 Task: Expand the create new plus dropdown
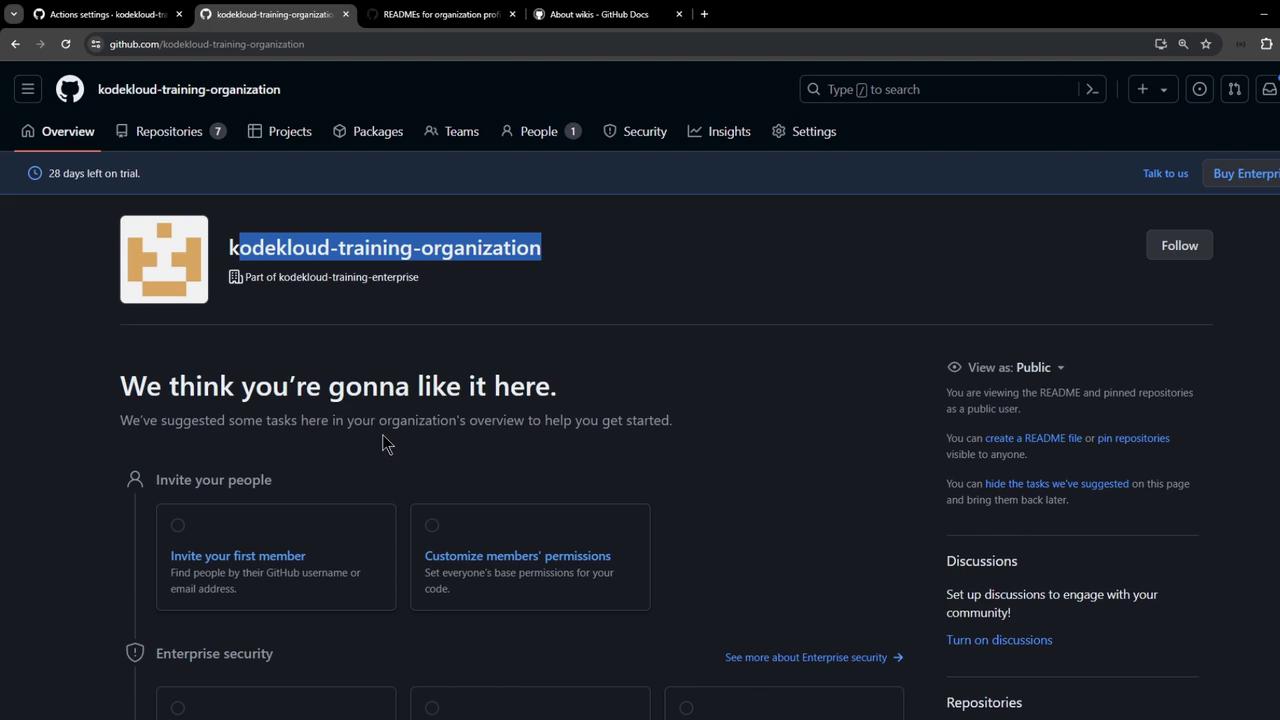tap(1152, 89)
